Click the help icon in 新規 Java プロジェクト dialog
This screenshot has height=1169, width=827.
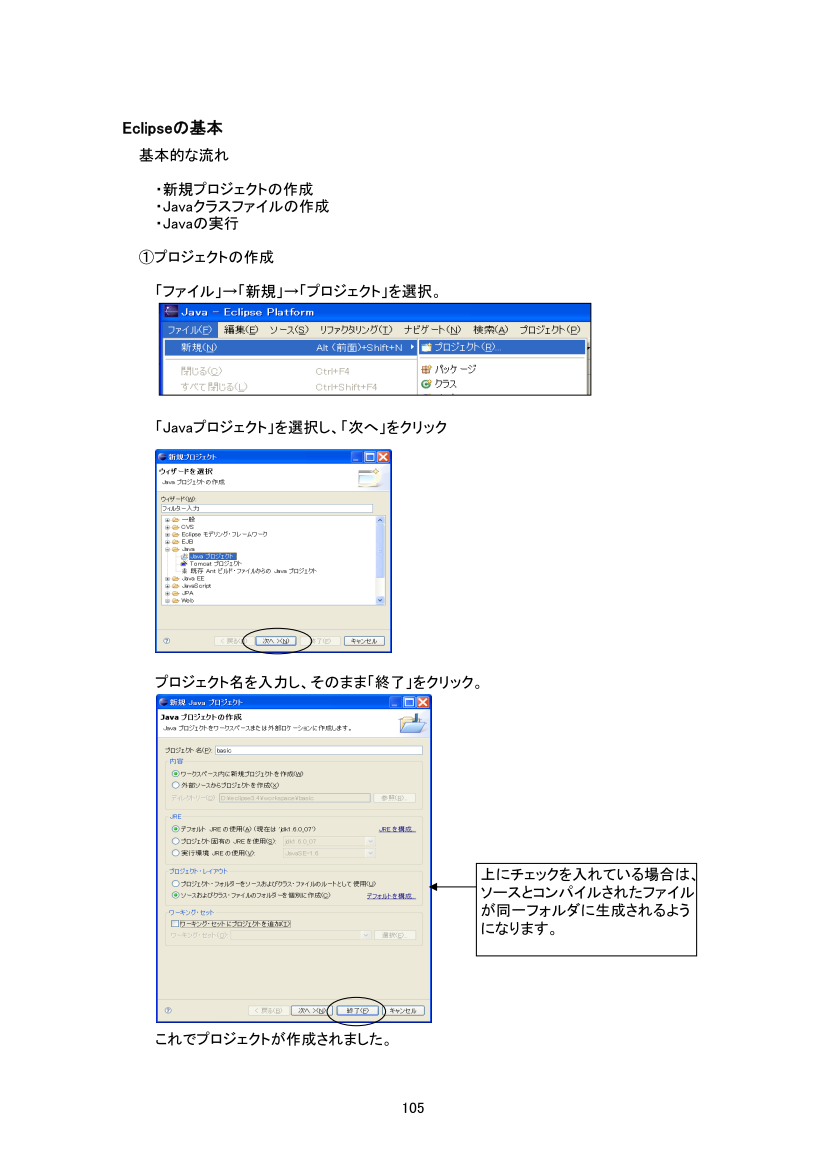167,1010
